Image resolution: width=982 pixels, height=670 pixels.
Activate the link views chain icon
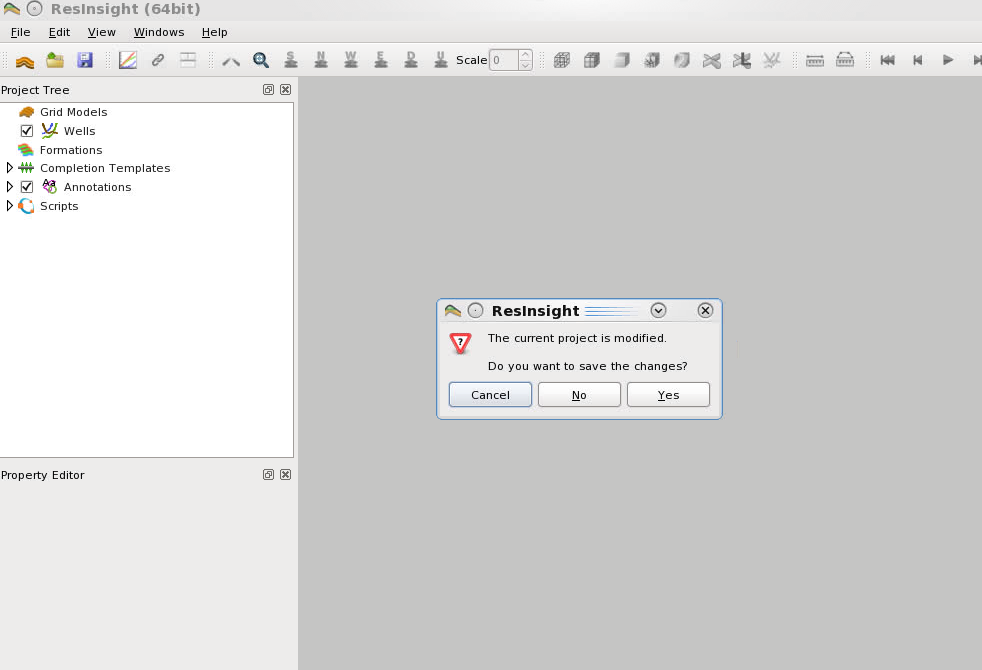click(158, 60)
